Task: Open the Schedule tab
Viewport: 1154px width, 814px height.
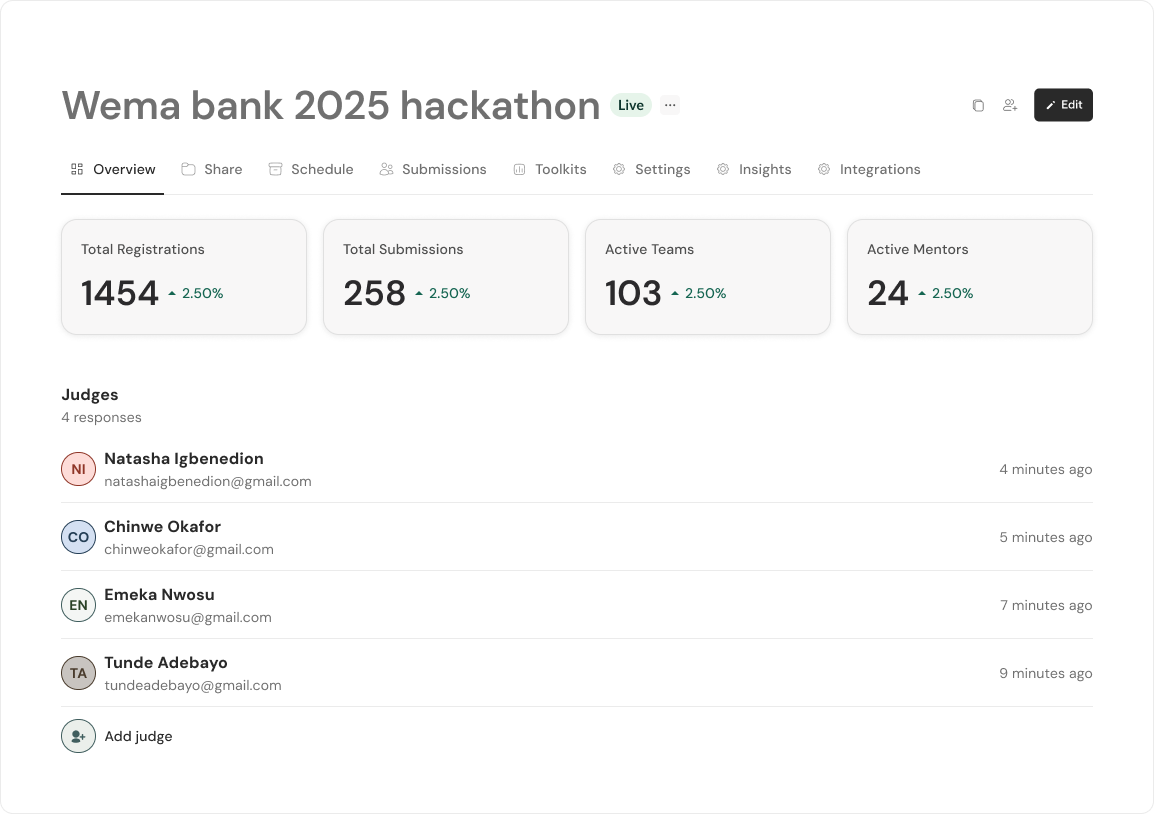Action: [311, 169]
